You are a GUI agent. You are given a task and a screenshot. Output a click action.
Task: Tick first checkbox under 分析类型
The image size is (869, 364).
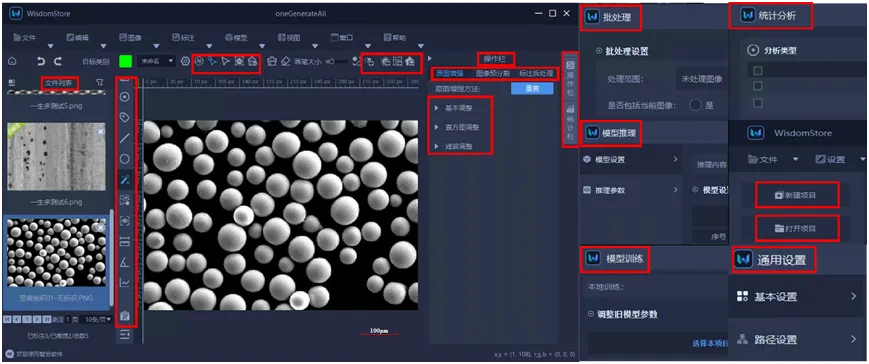click(x=758, y=70)
